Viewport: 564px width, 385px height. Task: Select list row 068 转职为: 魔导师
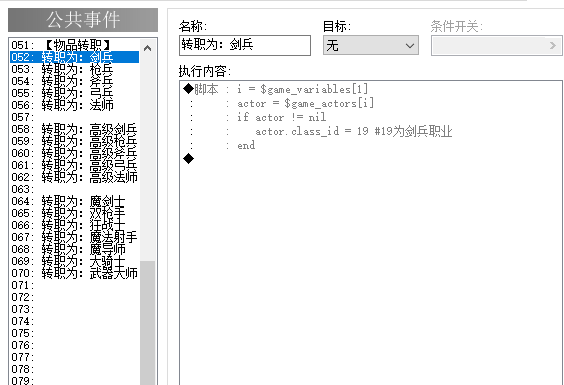pyautogui.click(x=74, y=249)
